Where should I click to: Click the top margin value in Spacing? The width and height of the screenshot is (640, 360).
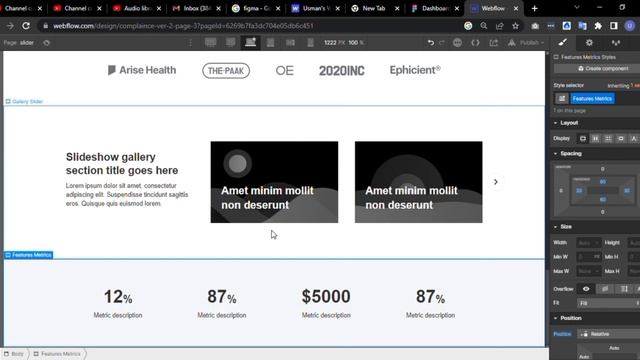coord(602,169)
